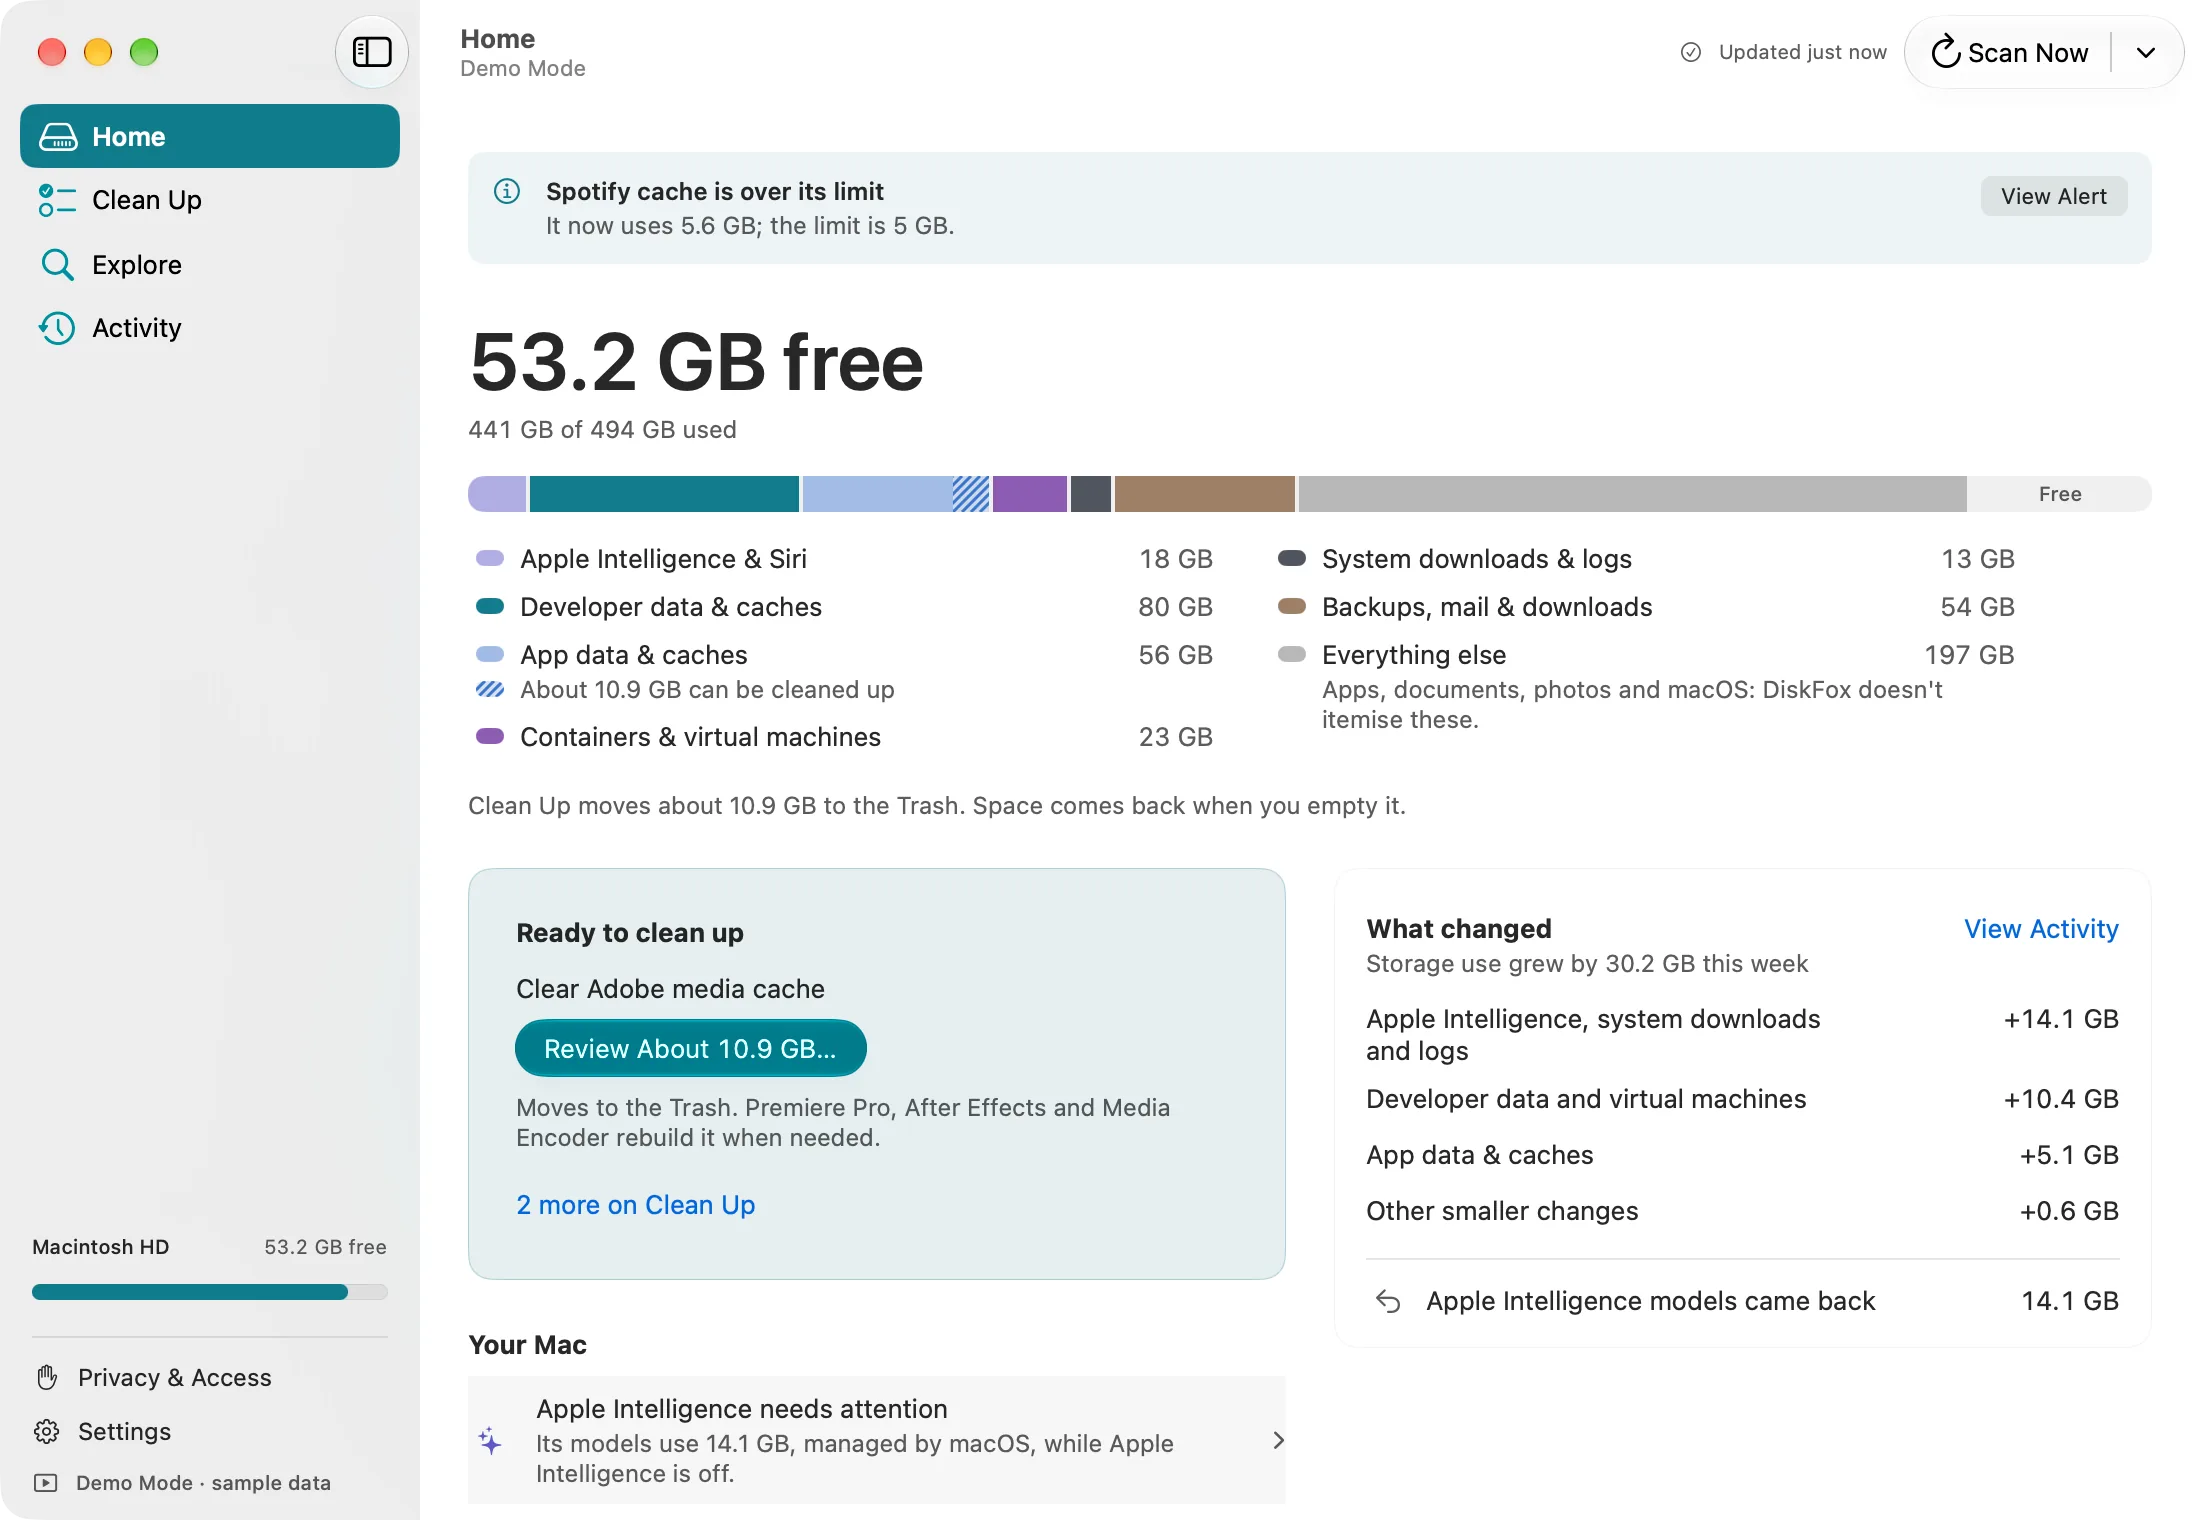Select Apple Intelligence & Siri legend row

tap(844, 559)
